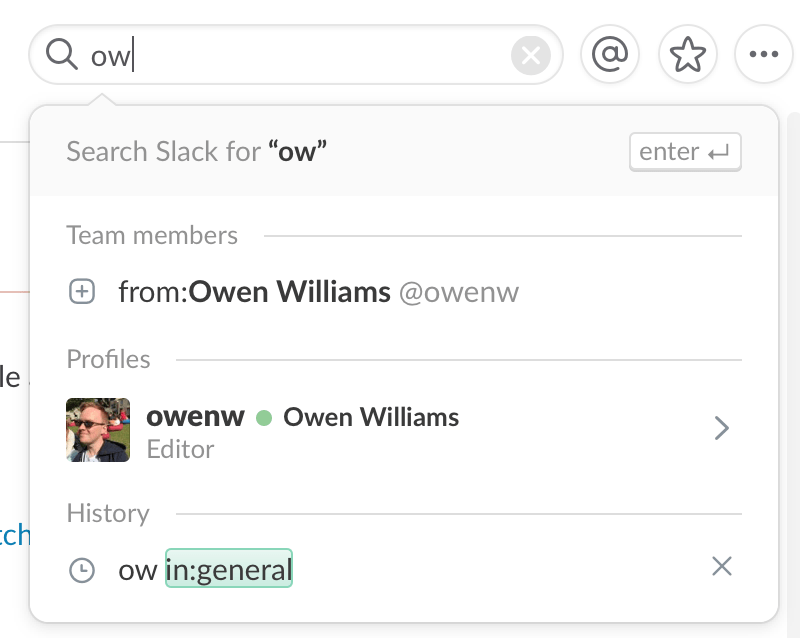This screenshot has width=800, height=638.
Task: Toggle the in:general search modifier chip
Action: coord(228,567)
